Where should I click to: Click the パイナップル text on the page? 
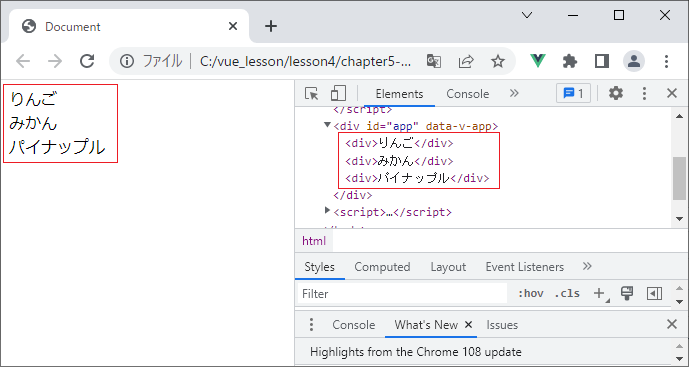click(x=57, y=147)
